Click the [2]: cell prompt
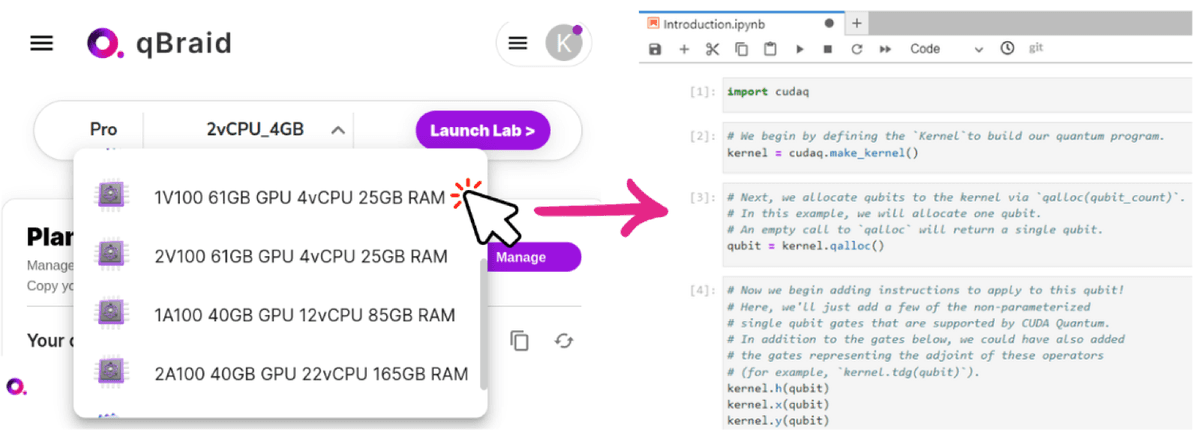 pos(702,135)
